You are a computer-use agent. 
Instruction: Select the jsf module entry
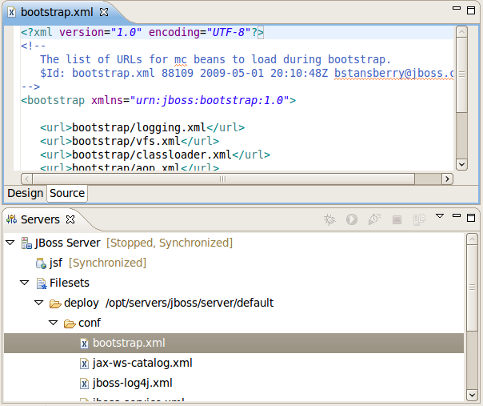tap(56, 263)
